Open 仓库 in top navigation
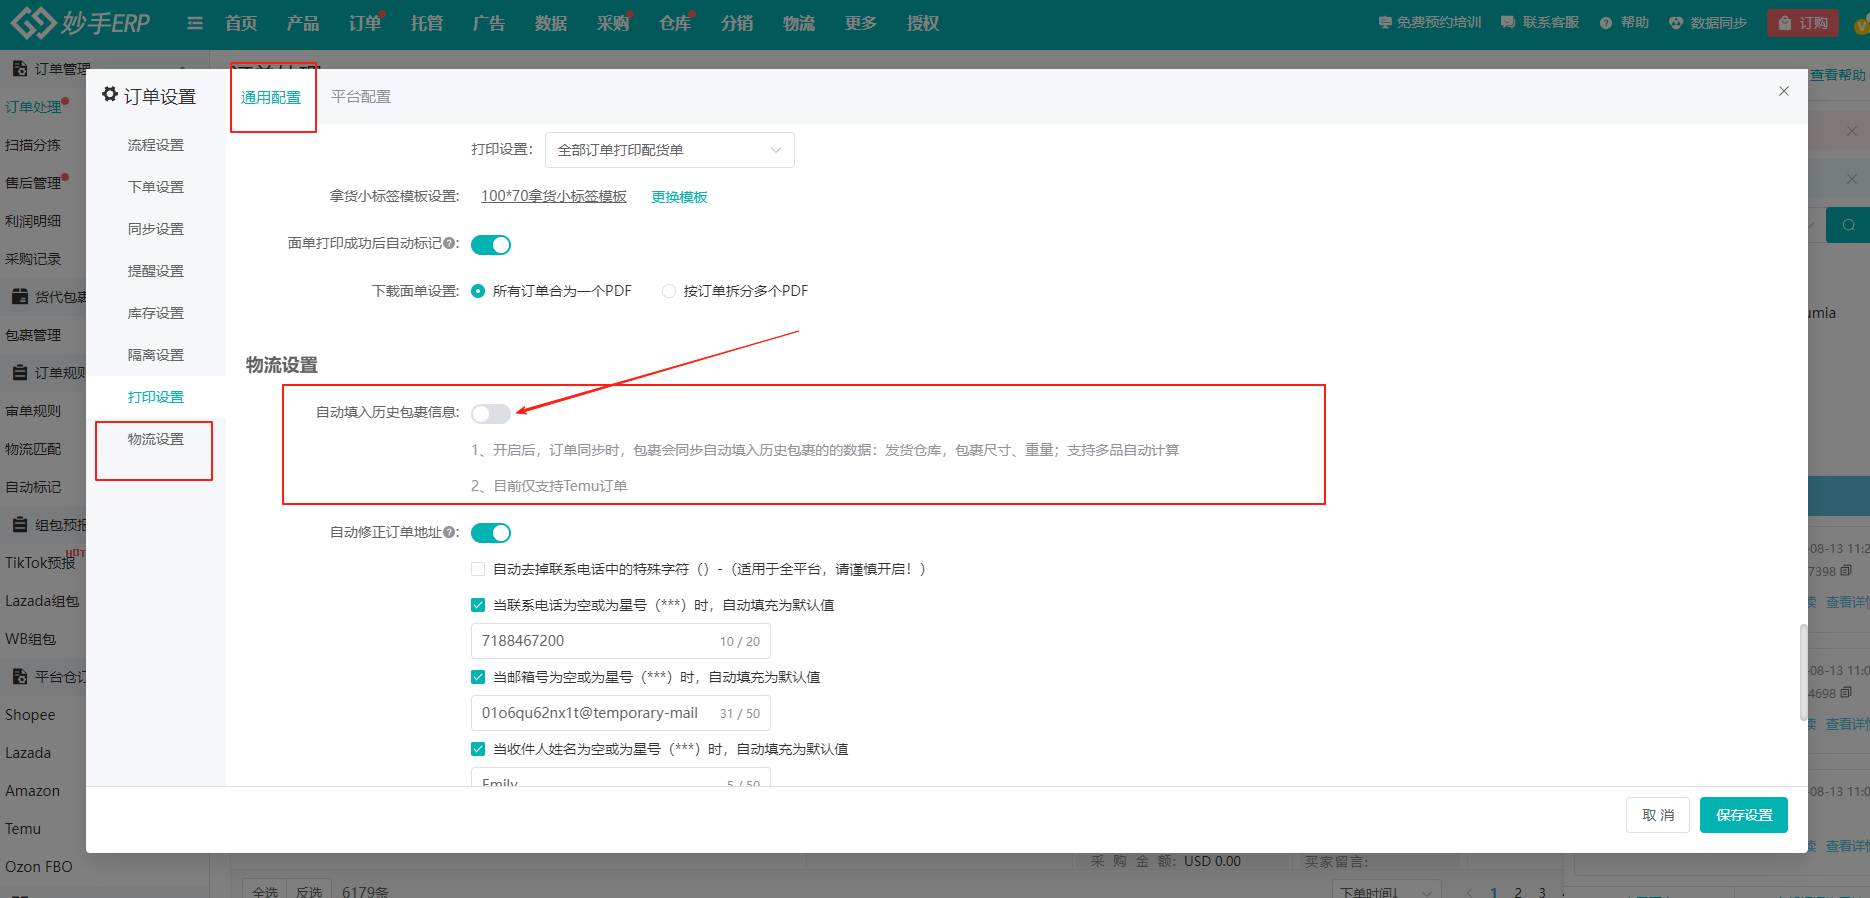 675,23
